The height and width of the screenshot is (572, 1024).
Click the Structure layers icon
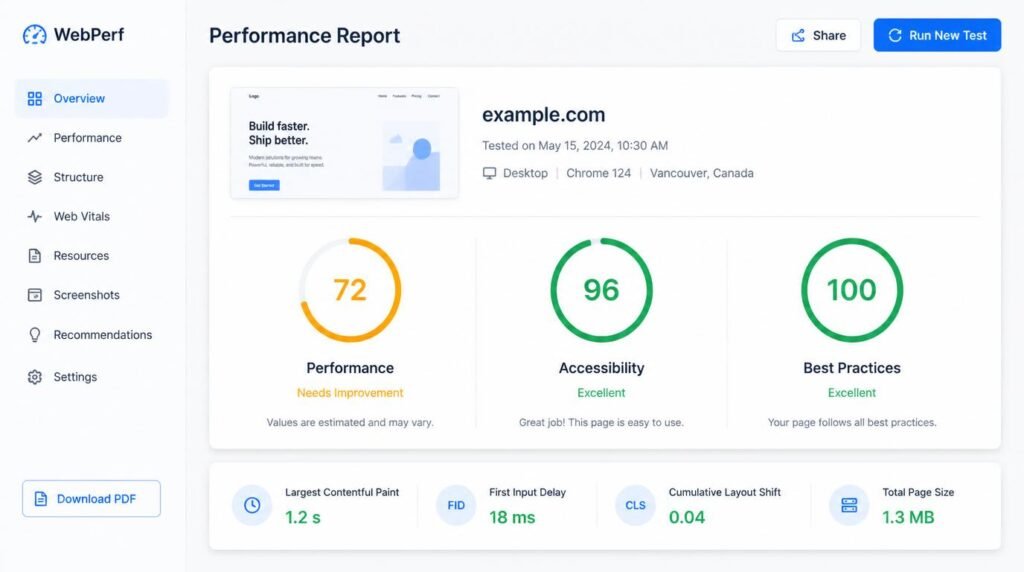35,177
